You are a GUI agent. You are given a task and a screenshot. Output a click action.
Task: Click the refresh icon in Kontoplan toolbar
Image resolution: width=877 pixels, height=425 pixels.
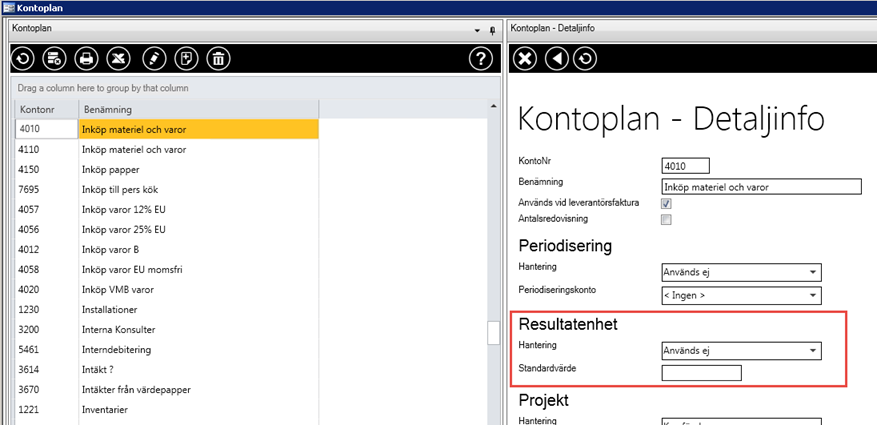pyautogui.click(x=22, y=59)
